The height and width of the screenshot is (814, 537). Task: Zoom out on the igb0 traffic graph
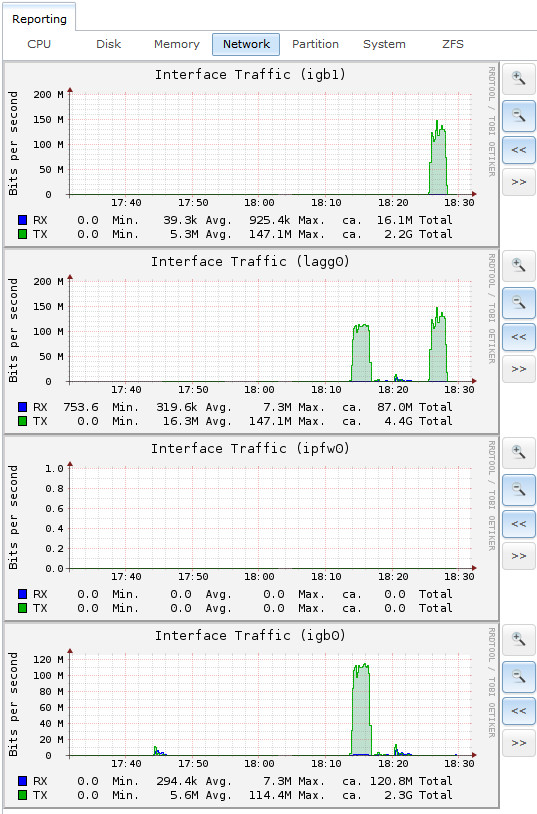[x=518, y=676]
